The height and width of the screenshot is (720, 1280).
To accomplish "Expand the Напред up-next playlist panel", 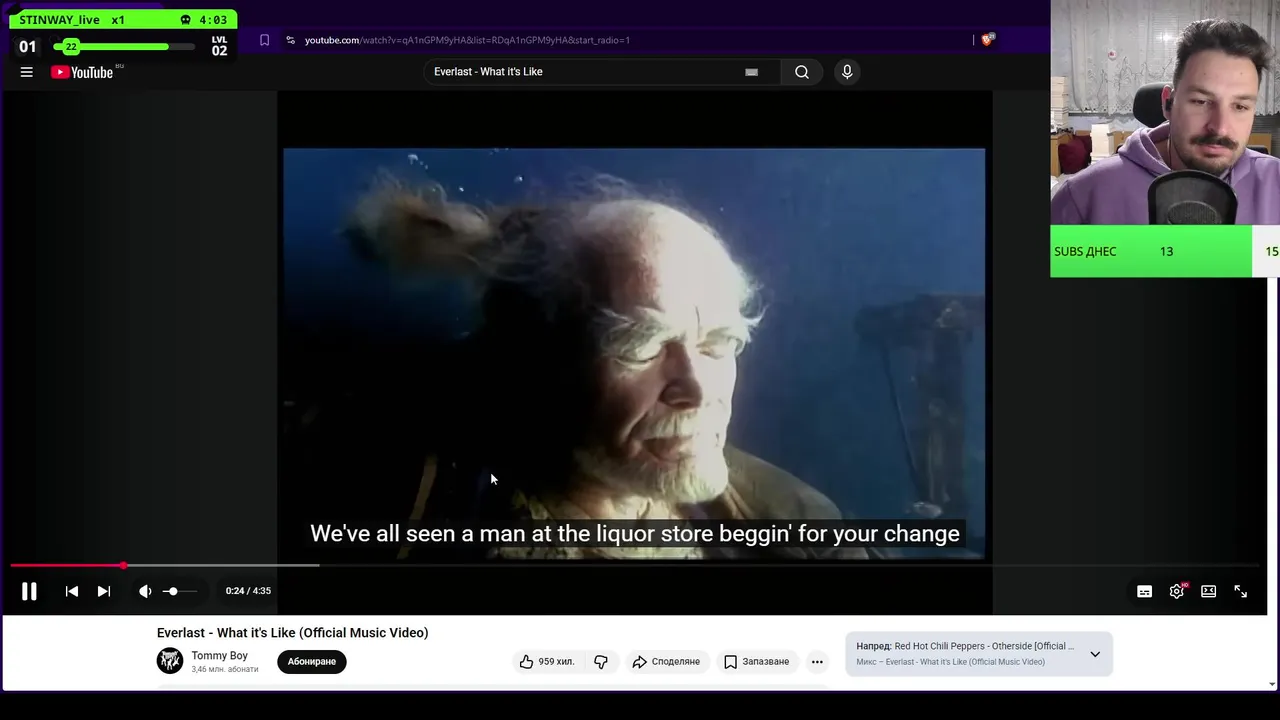I will pyautogui.click(x=1095, y=654).
